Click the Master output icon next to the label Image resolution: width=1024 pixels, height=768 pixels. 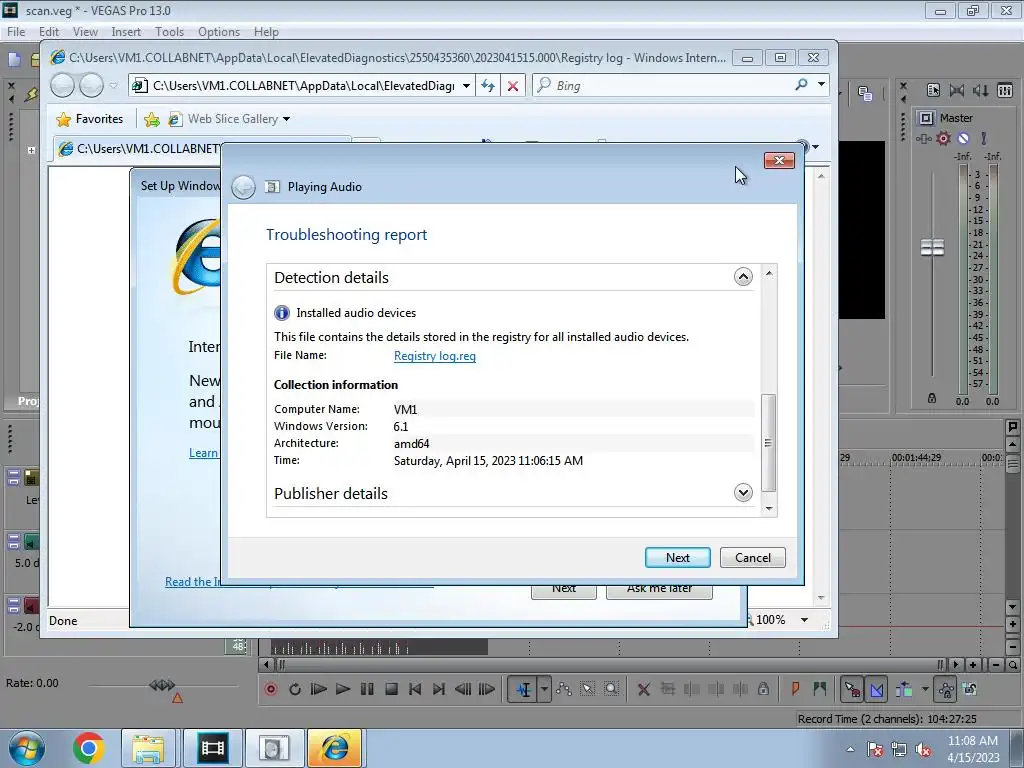(926, 118)
